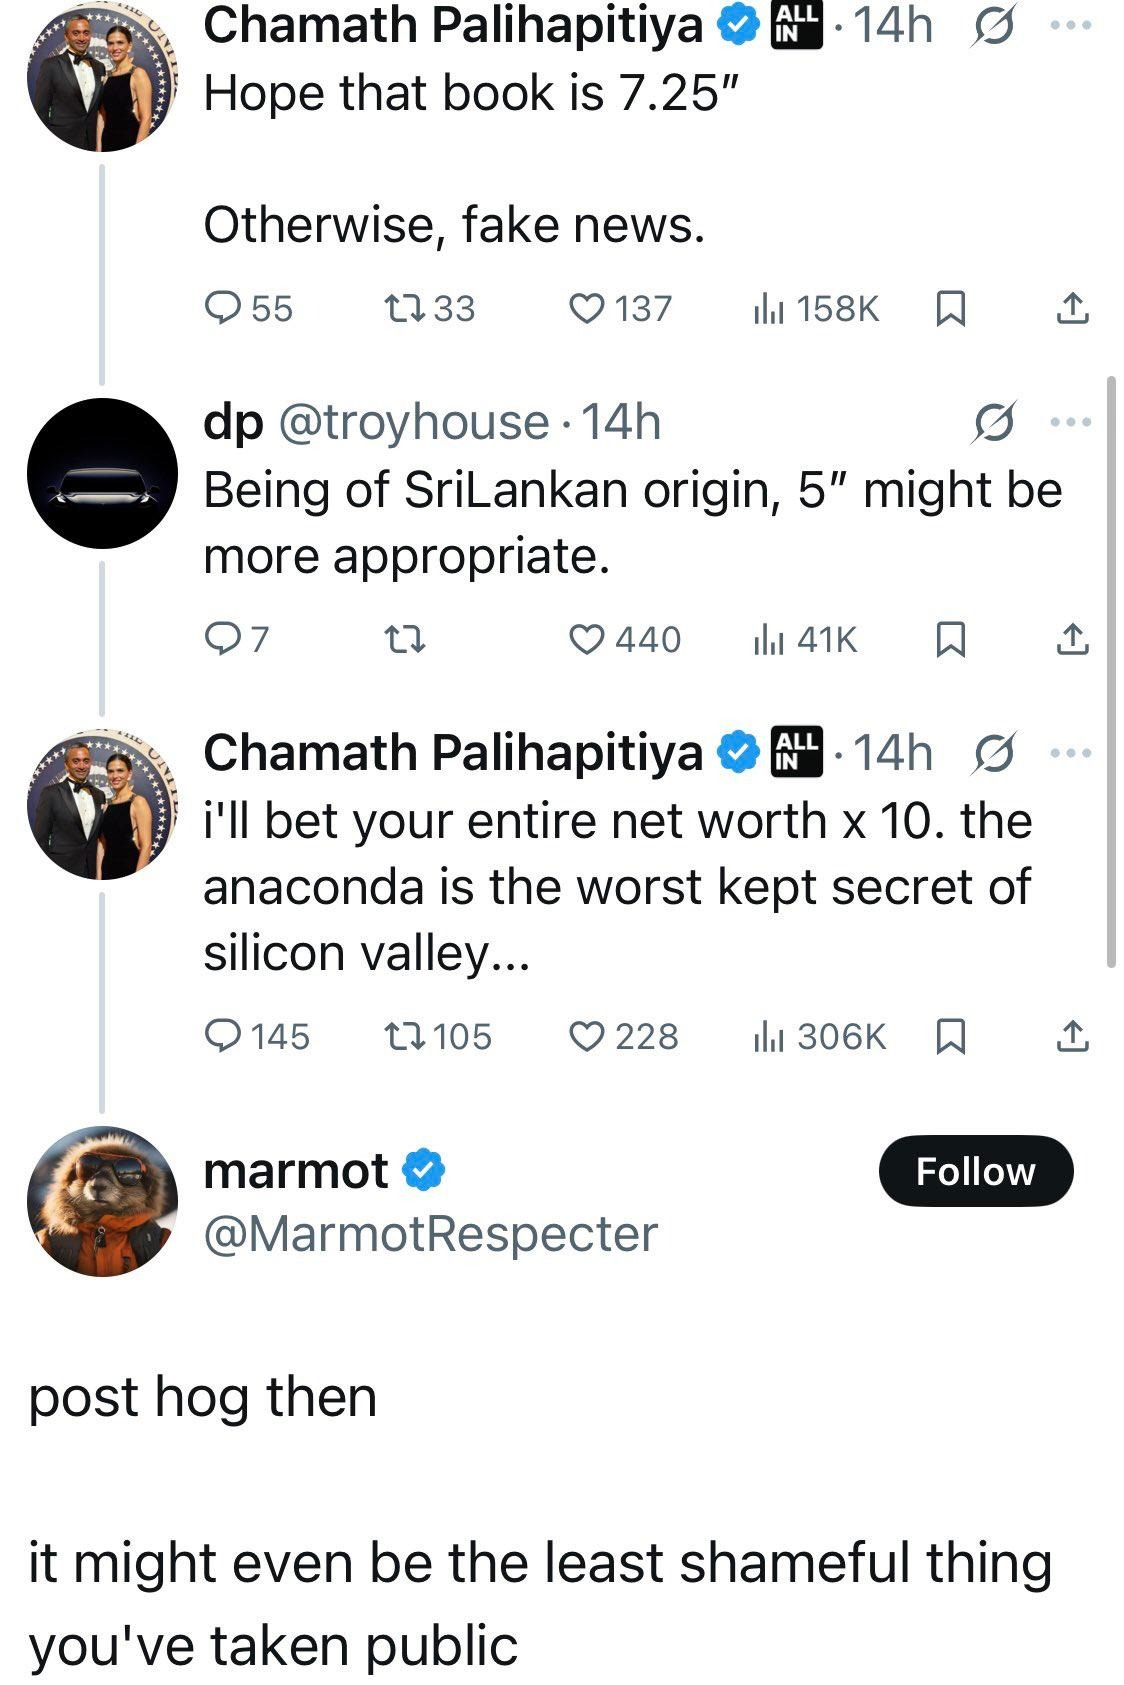Retweet Chamath's tweet with 33 reposts

click(x=406, y=308)
